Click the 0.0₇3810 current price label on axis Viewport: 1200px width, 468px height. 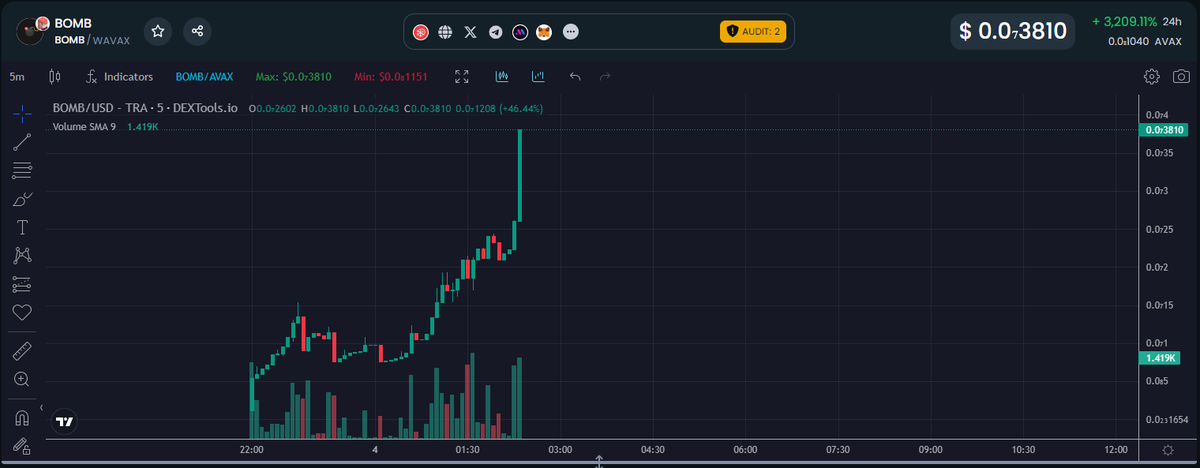point(1165,130)
